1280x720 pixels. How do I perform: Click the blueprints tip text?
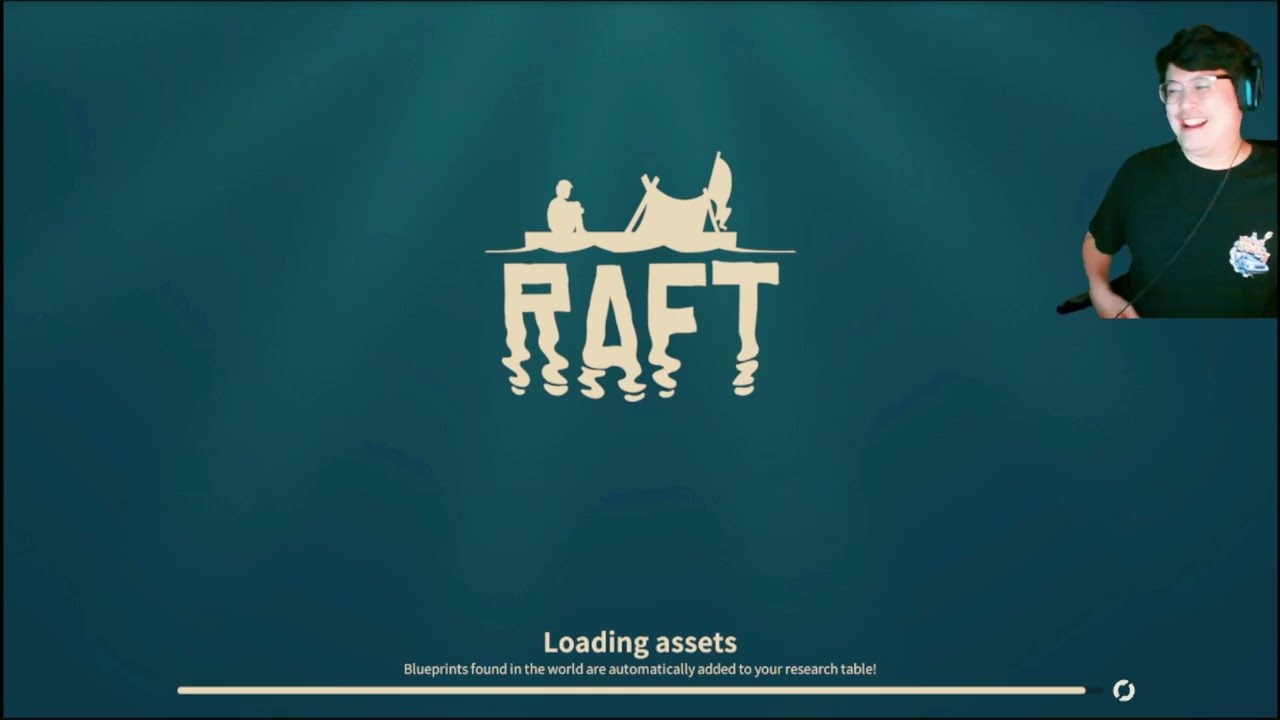[x=640, y=669]
